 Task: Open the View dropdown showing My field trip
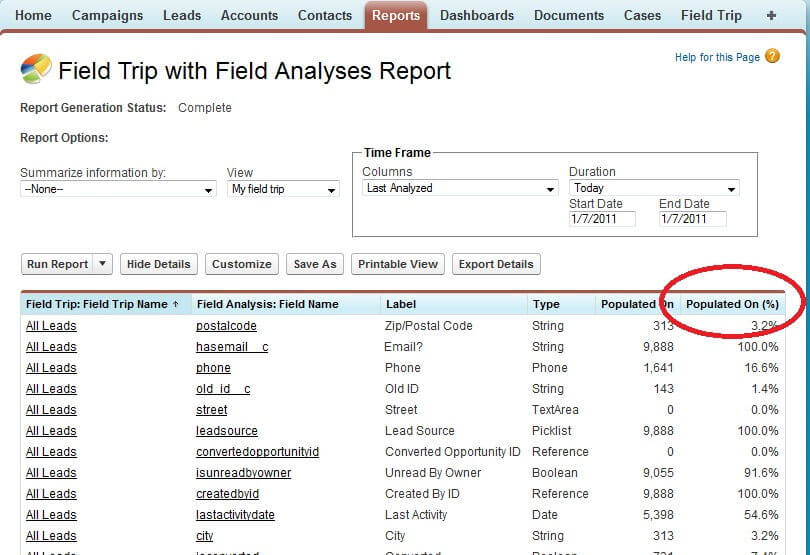coord(283,189)
